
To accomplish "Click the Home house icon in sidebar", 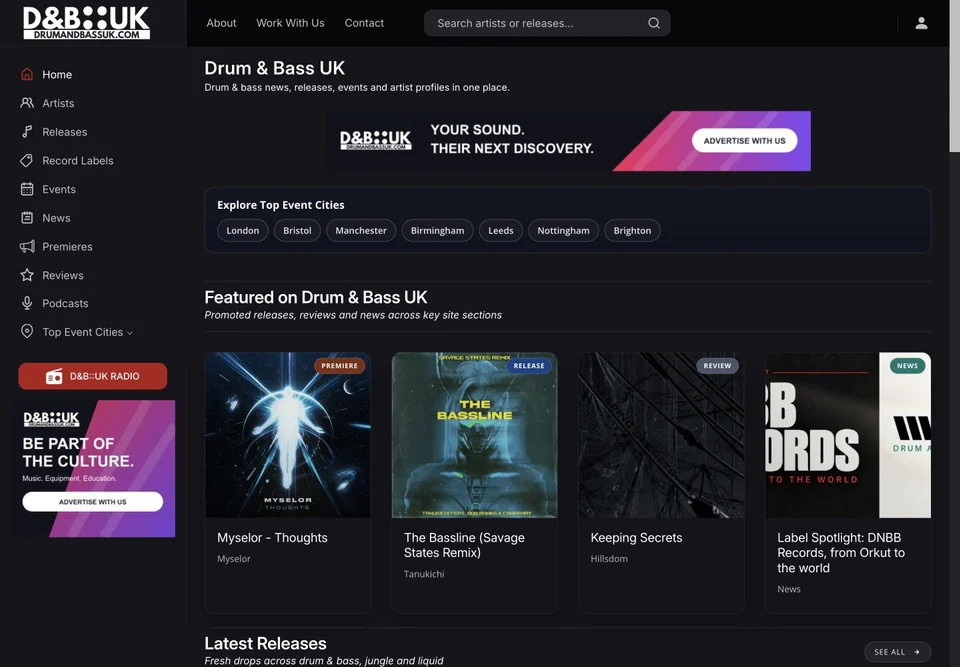I will click(x=27, y=74).
